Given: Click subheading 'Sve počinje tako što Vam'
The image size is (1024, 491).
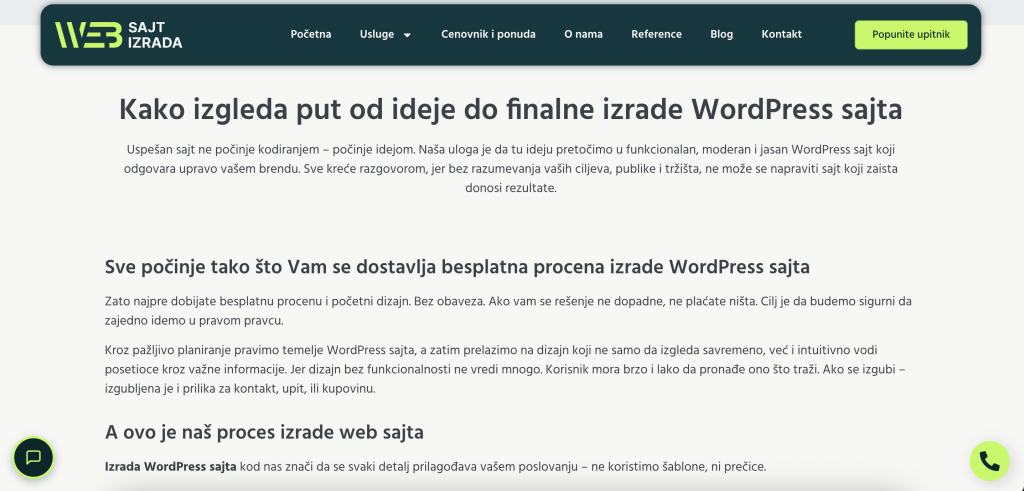Looking at the screenshot, I should click(457, 267).
